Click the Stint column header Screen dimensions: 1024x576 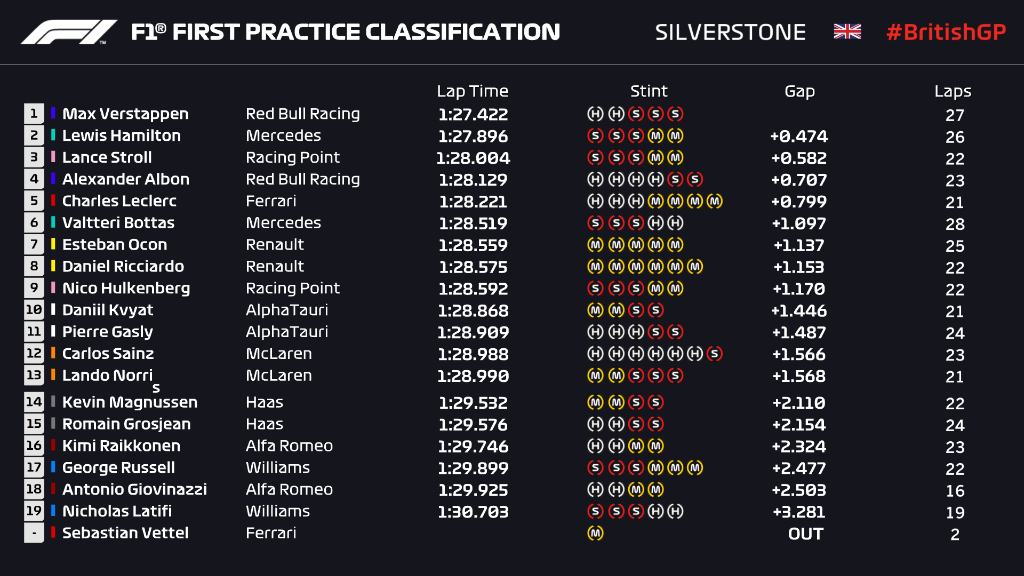point(649,91)
